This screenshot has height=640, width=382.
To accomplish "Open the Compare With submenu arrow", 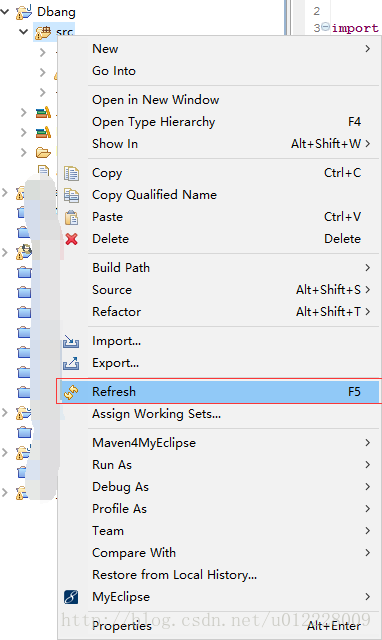I will click(368, 553).
